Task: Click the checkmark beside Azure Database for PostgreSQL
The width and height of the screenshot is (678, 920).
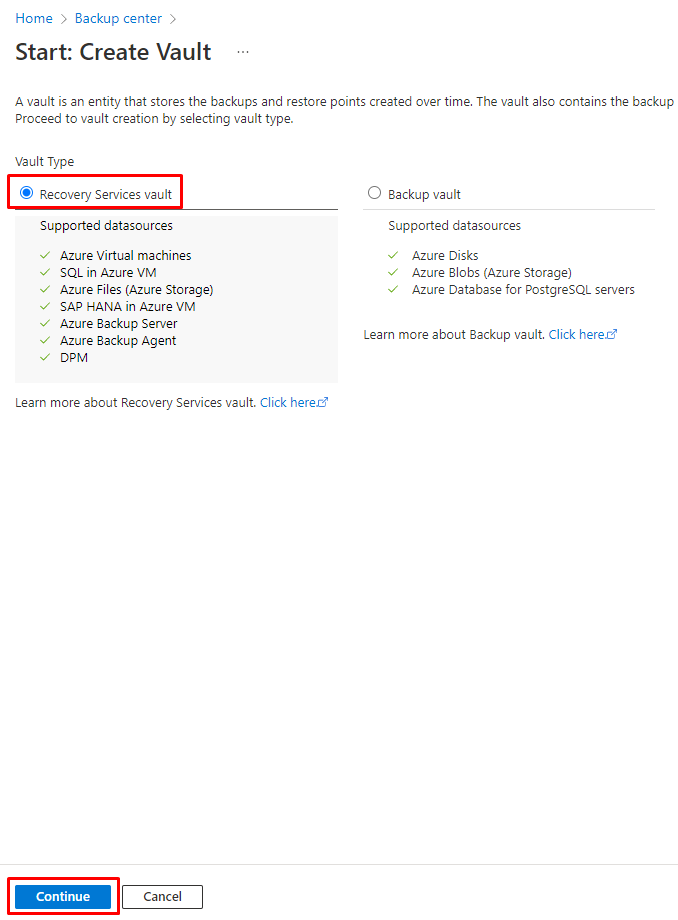Action: click(393, 289)
